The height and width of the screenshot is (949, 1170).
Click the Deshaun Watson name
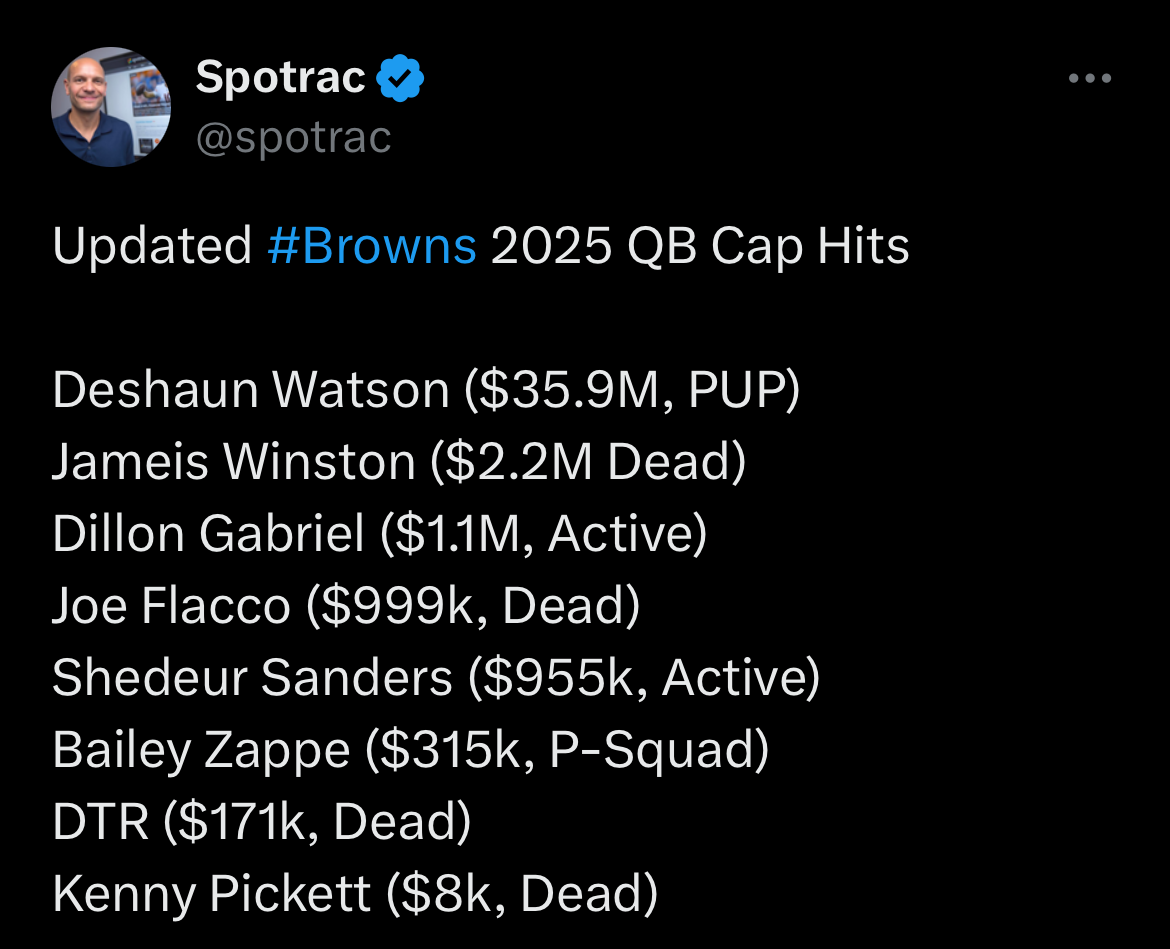point(250,390)
